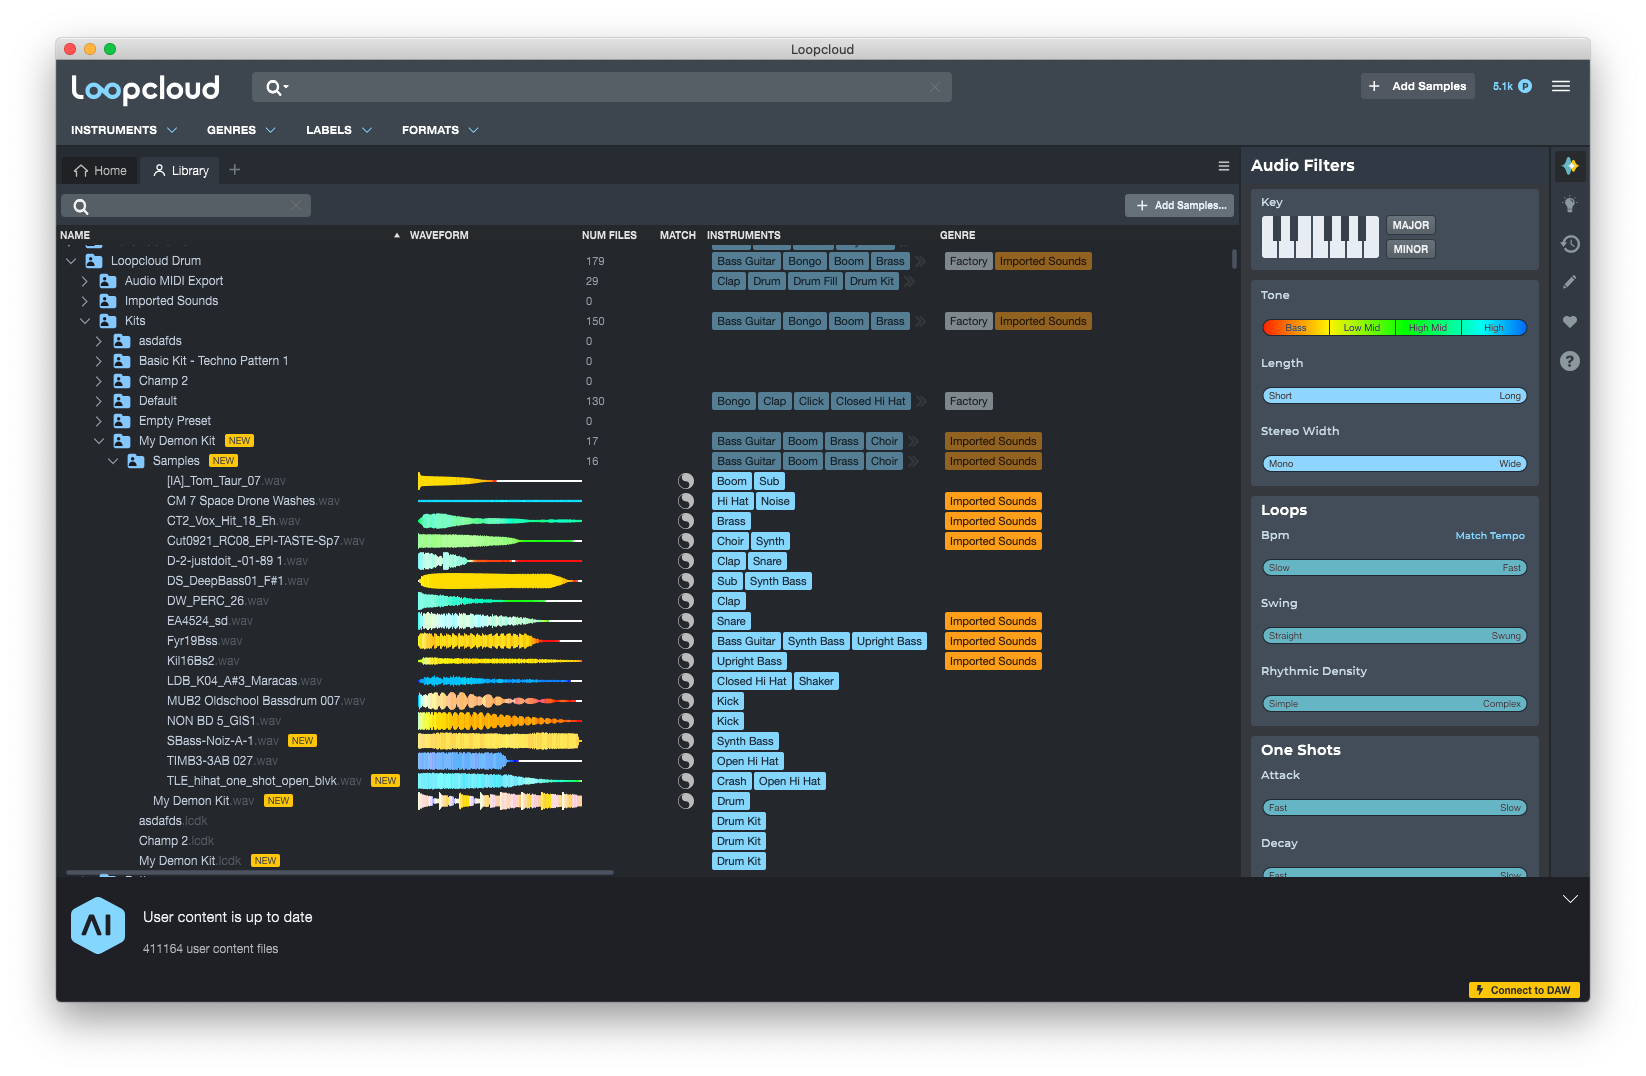Click Imported Sounds tag on Kil16Bs2 row
Image resolution: width=1646 pixels, height=1076 pixels.
tap(993, 661)
